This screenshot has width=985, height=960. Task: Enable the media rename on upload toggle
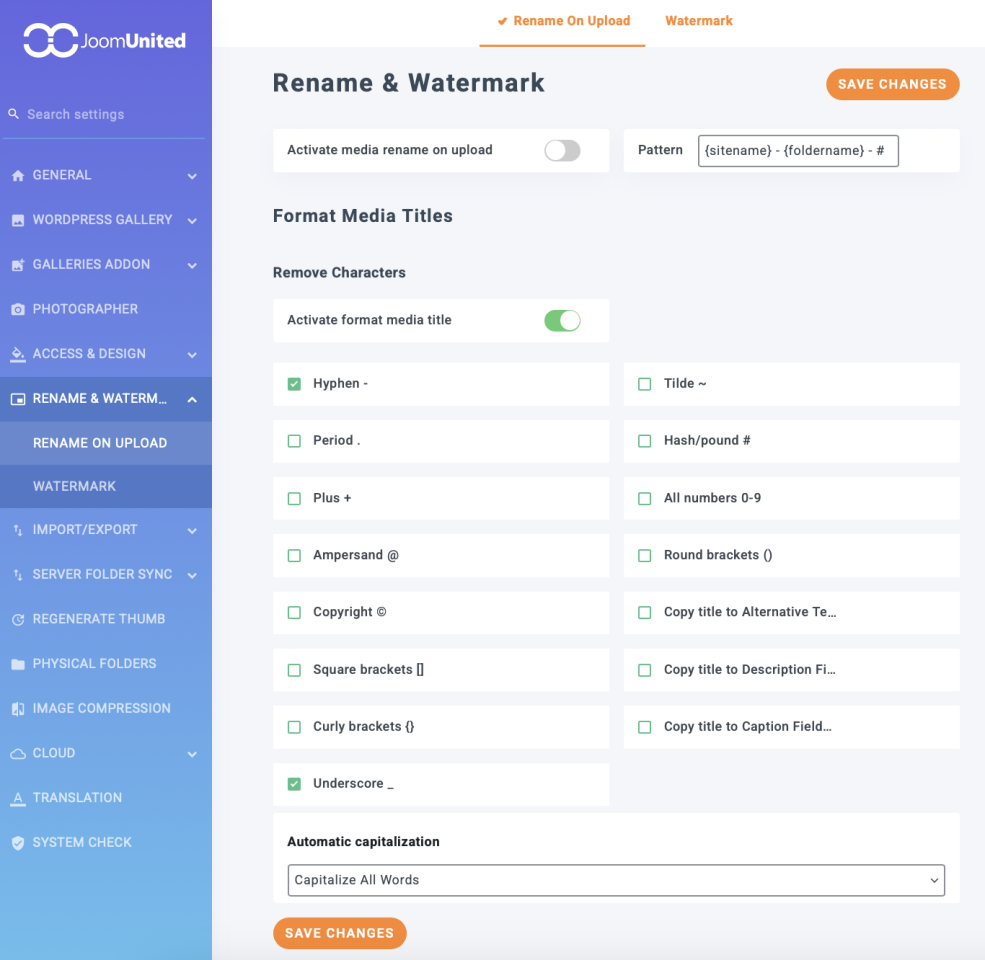pyautogui.click(x=562, y=151)
